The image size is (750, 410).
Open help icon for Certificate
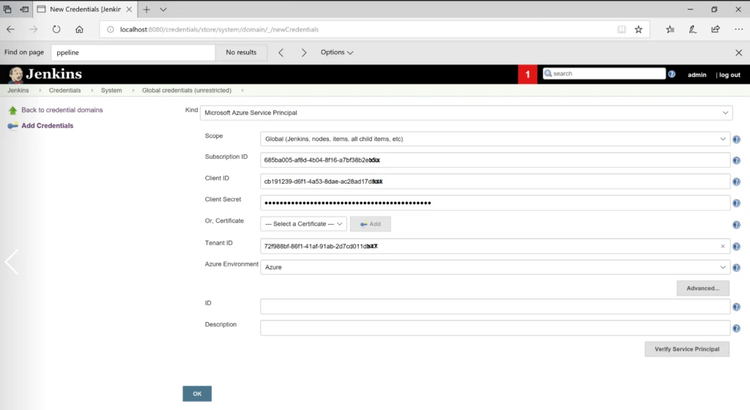tap(737, 225)
